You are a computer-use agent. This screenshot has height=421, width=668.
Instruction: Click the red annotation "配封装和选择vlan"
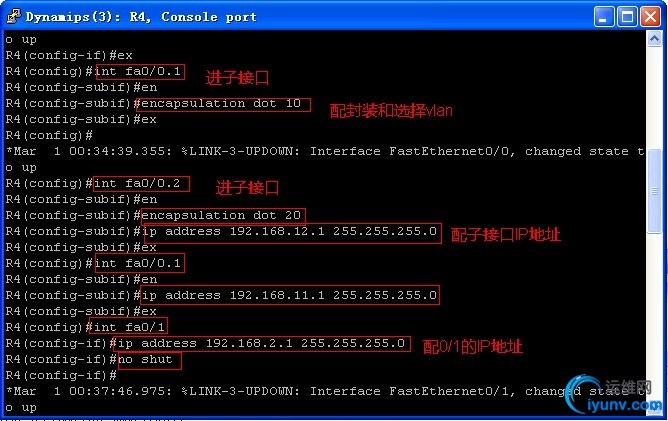click(x=391, y=111)
